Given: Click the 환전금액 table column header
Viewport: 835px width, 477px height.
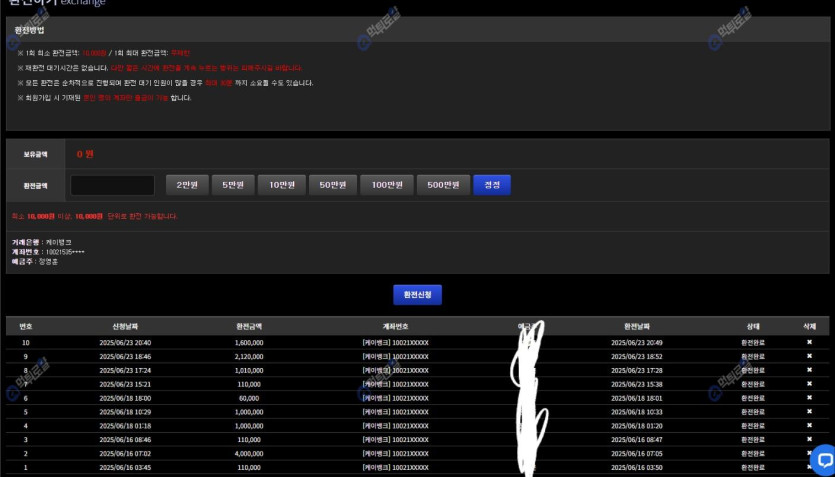Looking at the screenshot, I should 248,326.
